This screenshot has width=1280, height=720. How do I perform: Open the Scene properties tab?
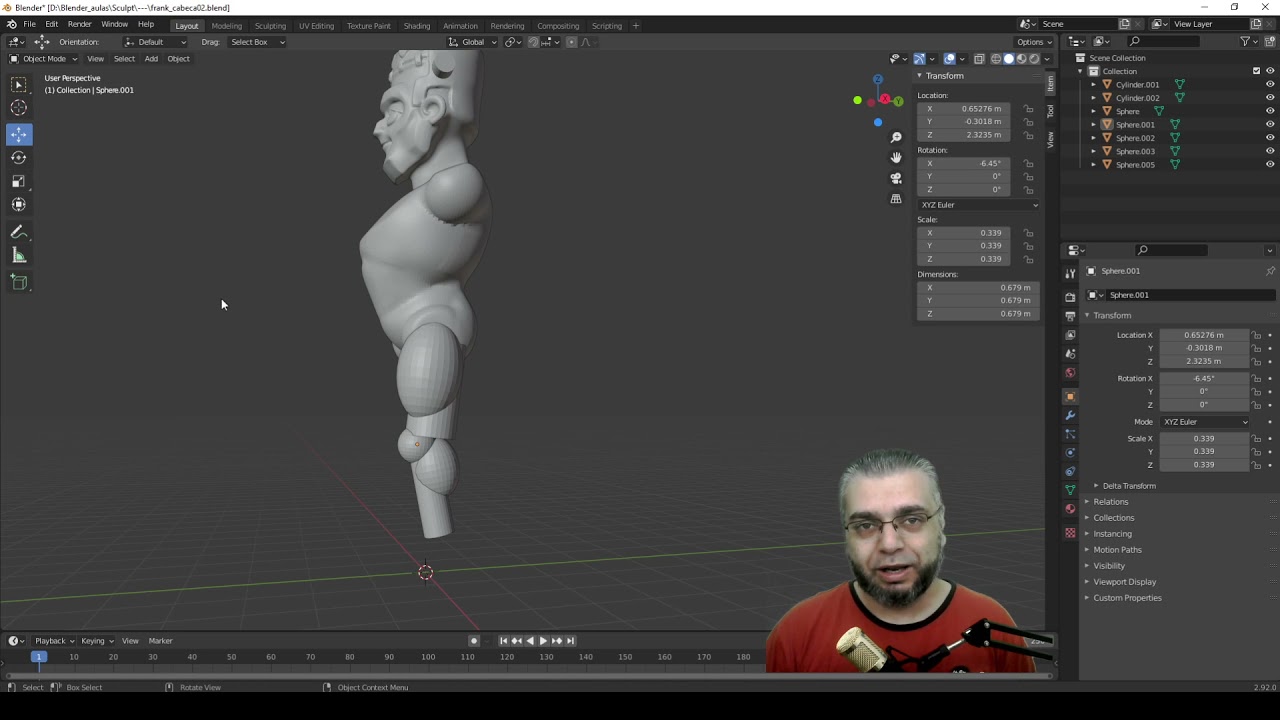pyautogui.click(x=1070, y=354)
